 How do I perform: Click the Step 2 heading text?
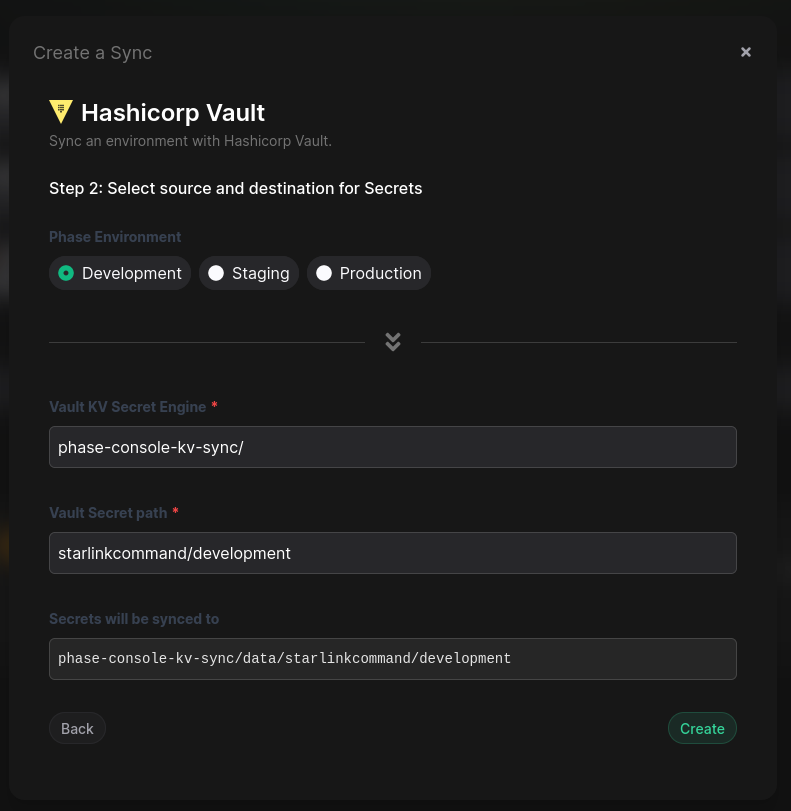click(x=236, y=188)
